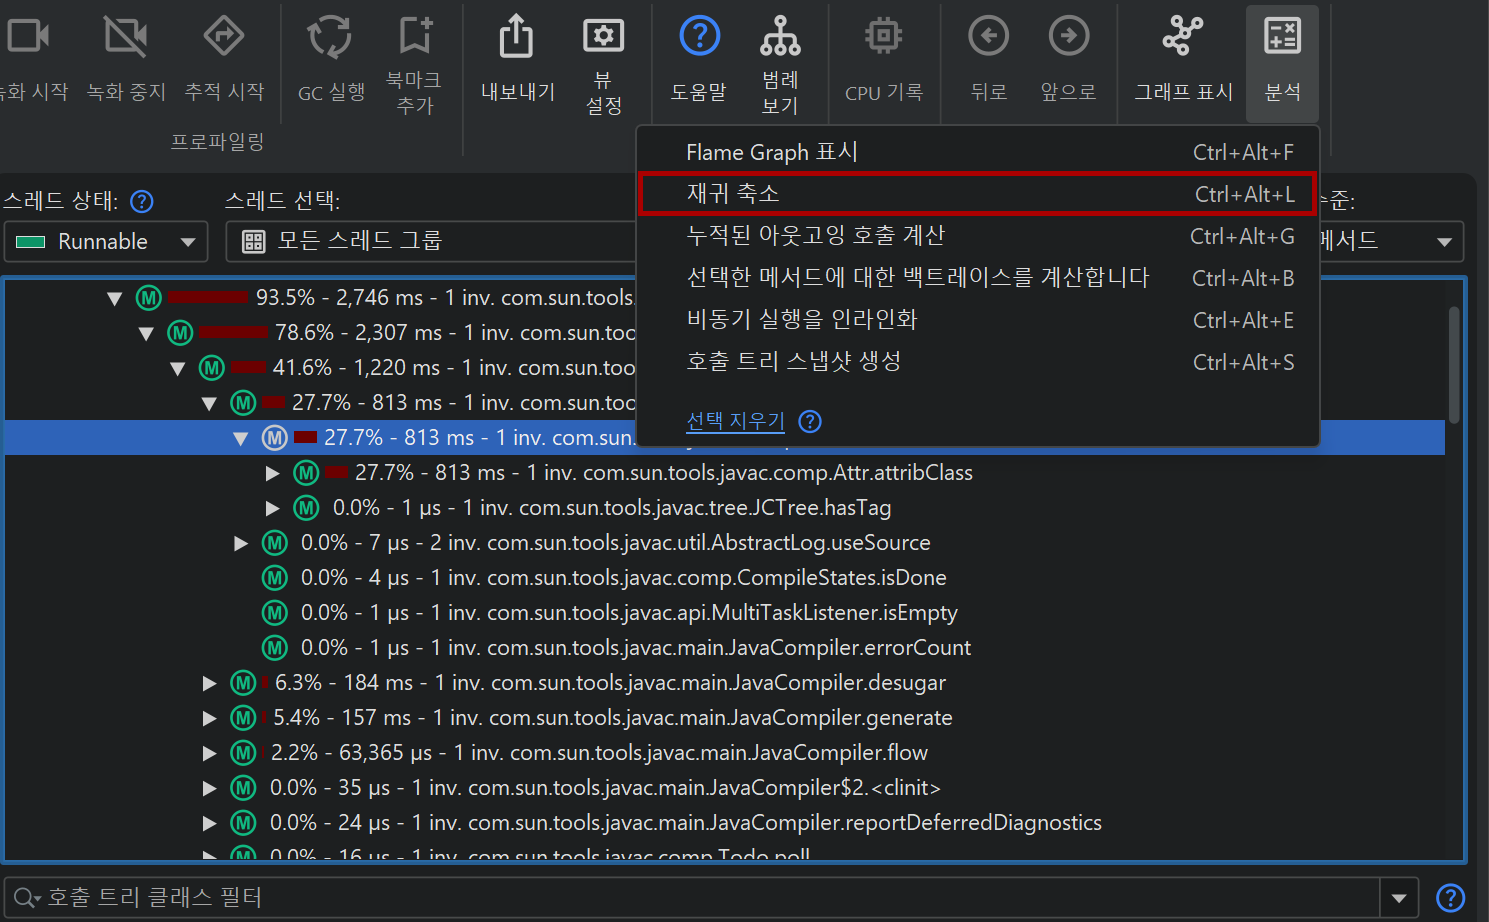The height and width of the screenshot is (922, 1489).
Task: Click the 녹화 중지 (stop recording) icon
Action: point(126,38)
